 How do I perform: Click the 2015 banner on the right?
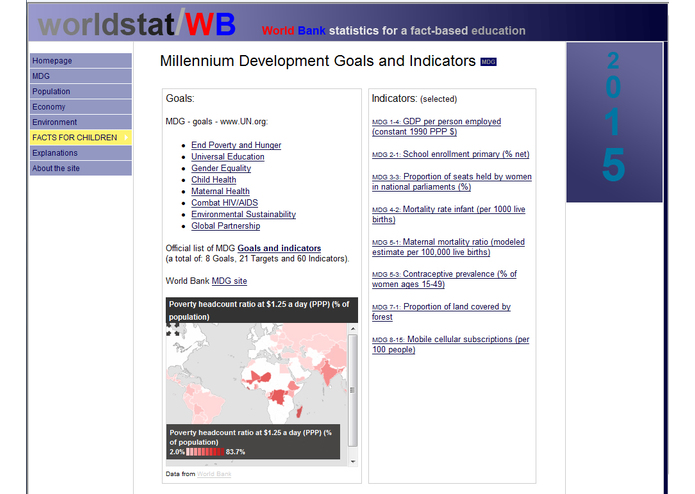click(x=614, y=122)
